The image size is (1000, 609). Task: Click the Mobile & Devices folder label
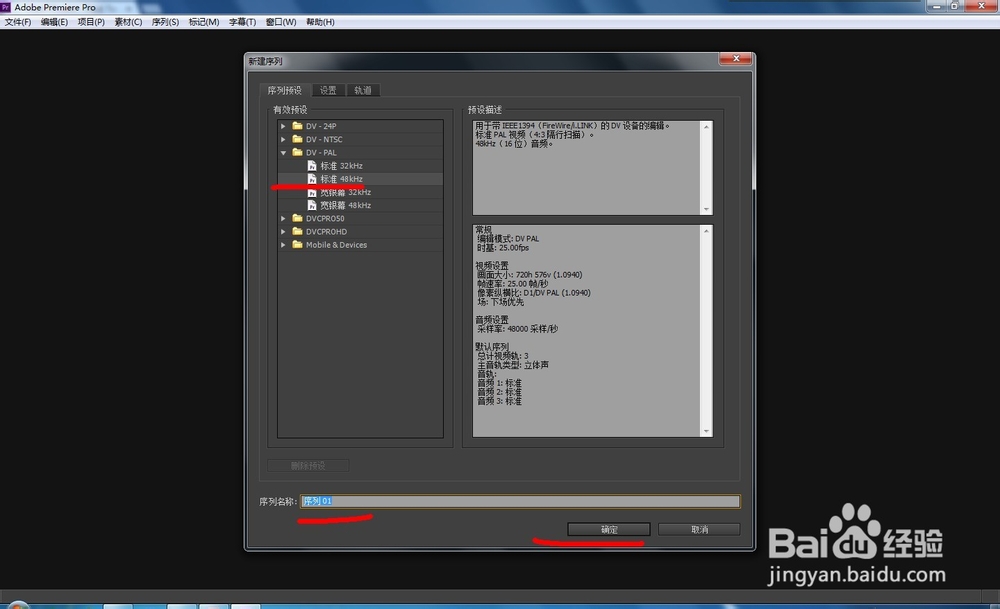pos(336,245)
